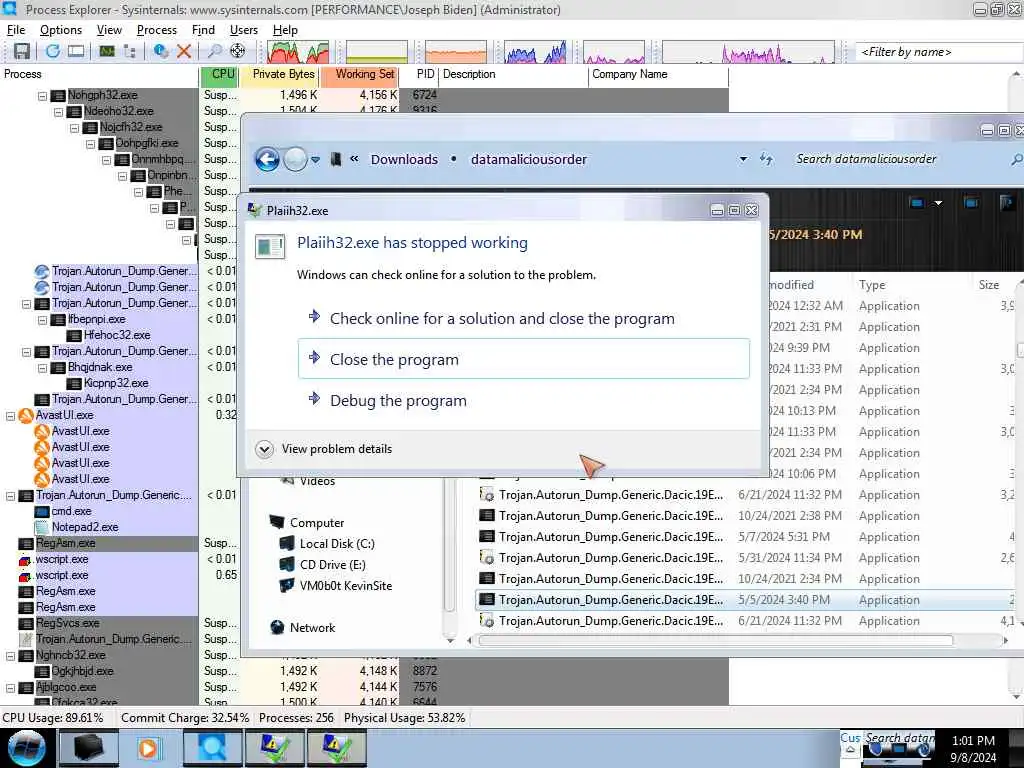Open the File menu in Process Explorer
The image size is (1024, 768).
[16, 30]
